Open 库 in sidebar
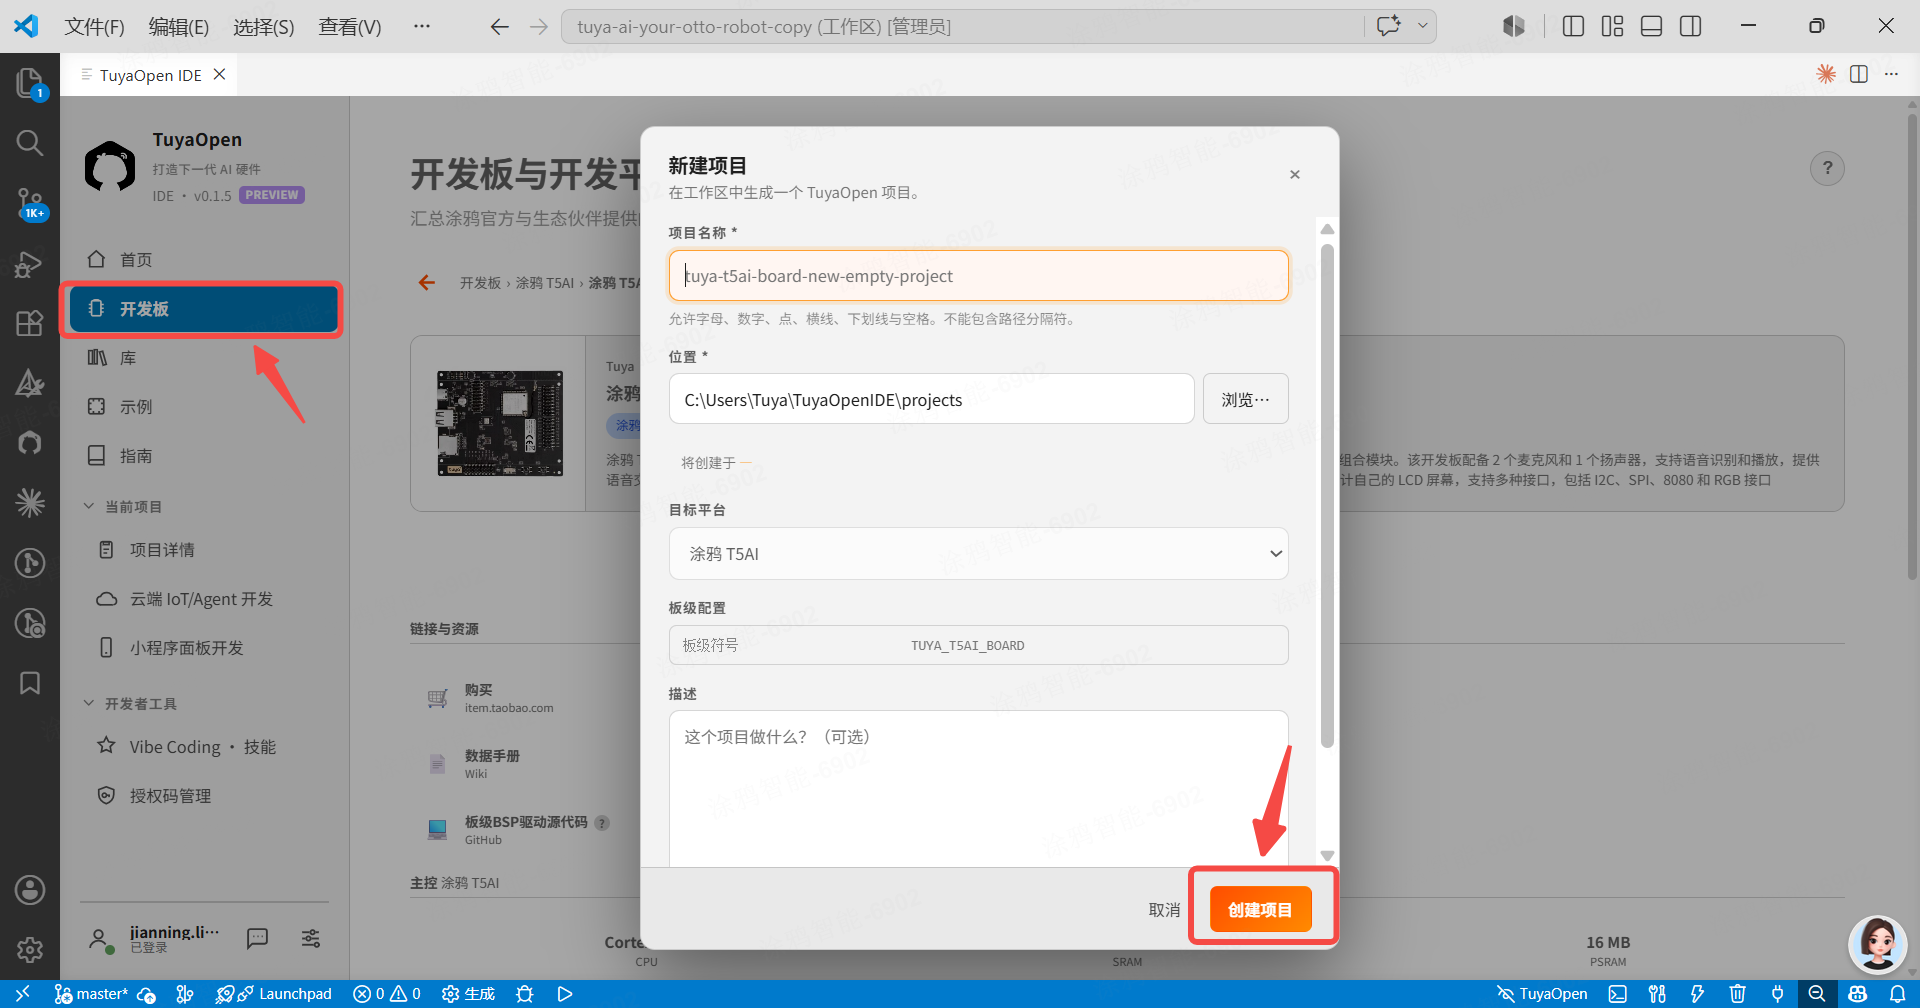The image size is (1920, 1008). (x=204, y=358)
